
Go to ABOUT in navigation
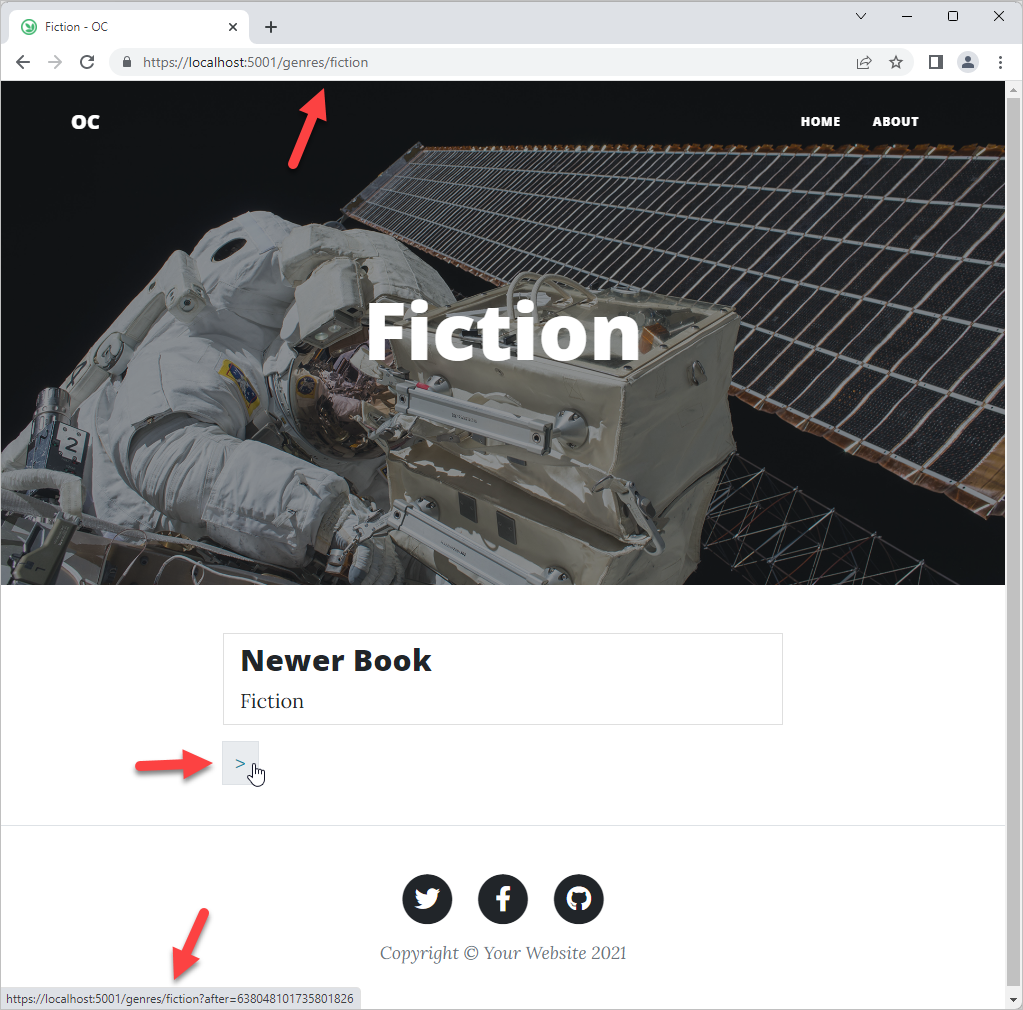point(895,121)
